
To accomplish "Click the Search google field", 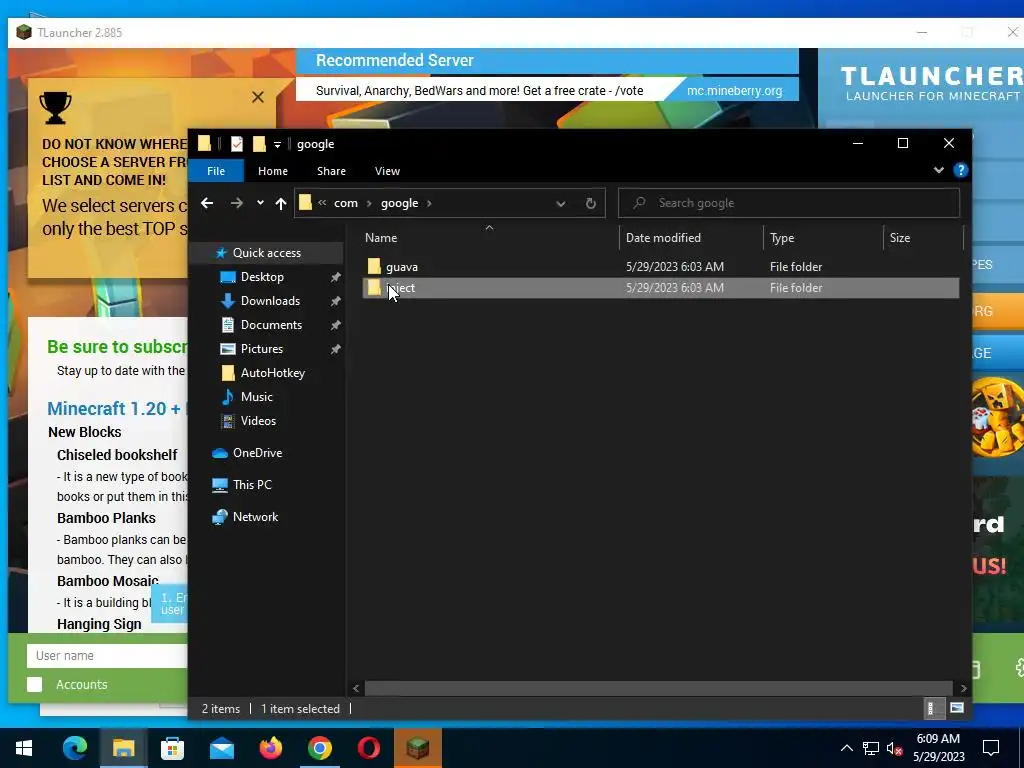I will (x=789, y=203).
